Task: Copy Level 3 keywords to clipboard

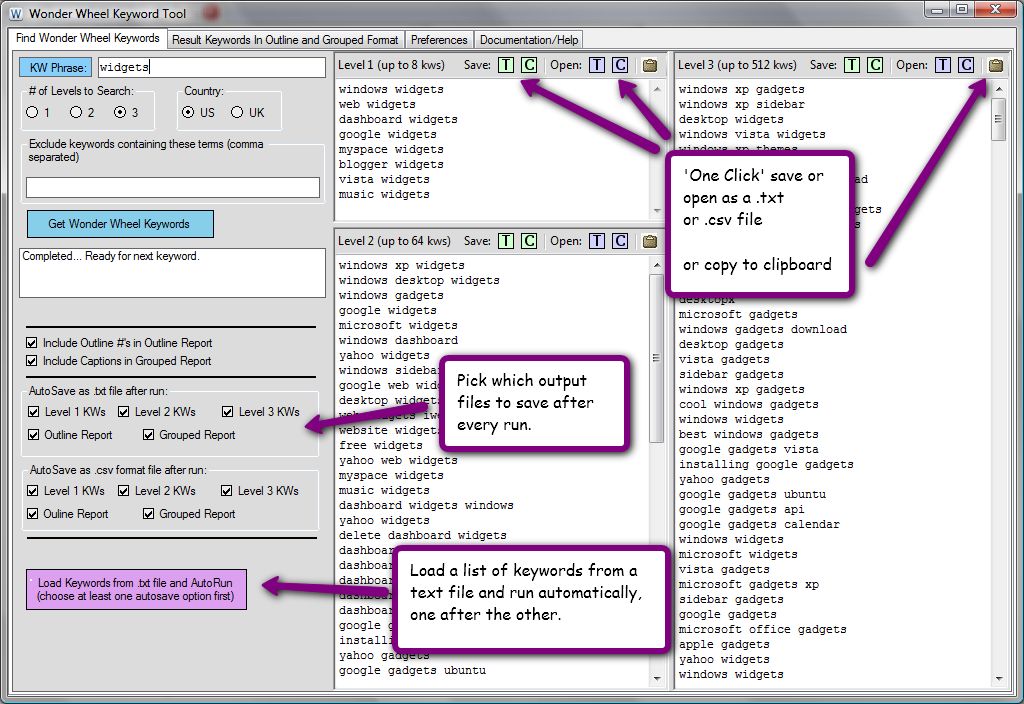Action: pos(996,65)
